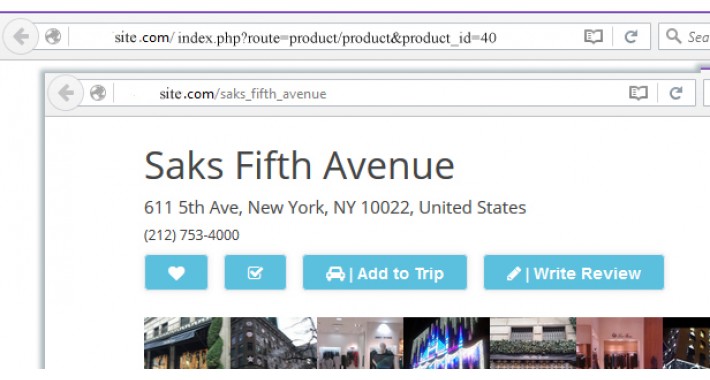Open the blue illuminated light display photo

tap(446, 343)
